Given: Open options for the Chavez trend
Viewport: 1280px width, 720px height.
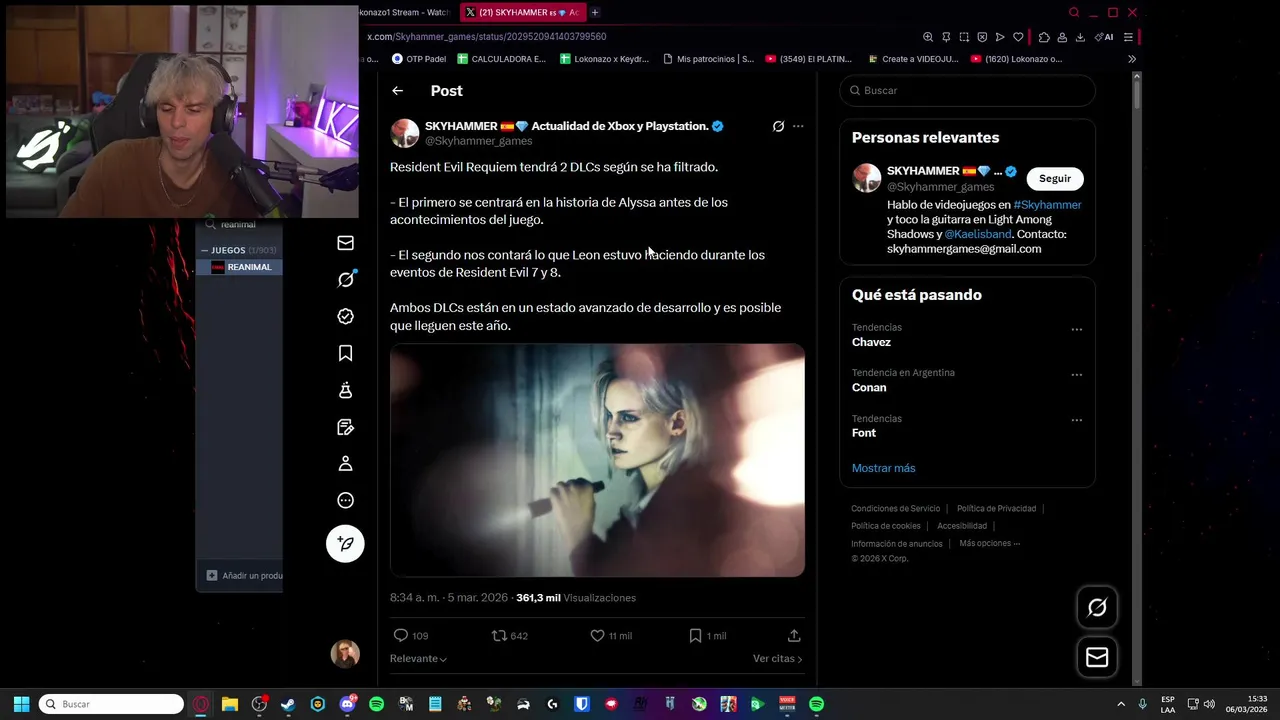Looking at the screenshot, I should [x=1077, y=329].
